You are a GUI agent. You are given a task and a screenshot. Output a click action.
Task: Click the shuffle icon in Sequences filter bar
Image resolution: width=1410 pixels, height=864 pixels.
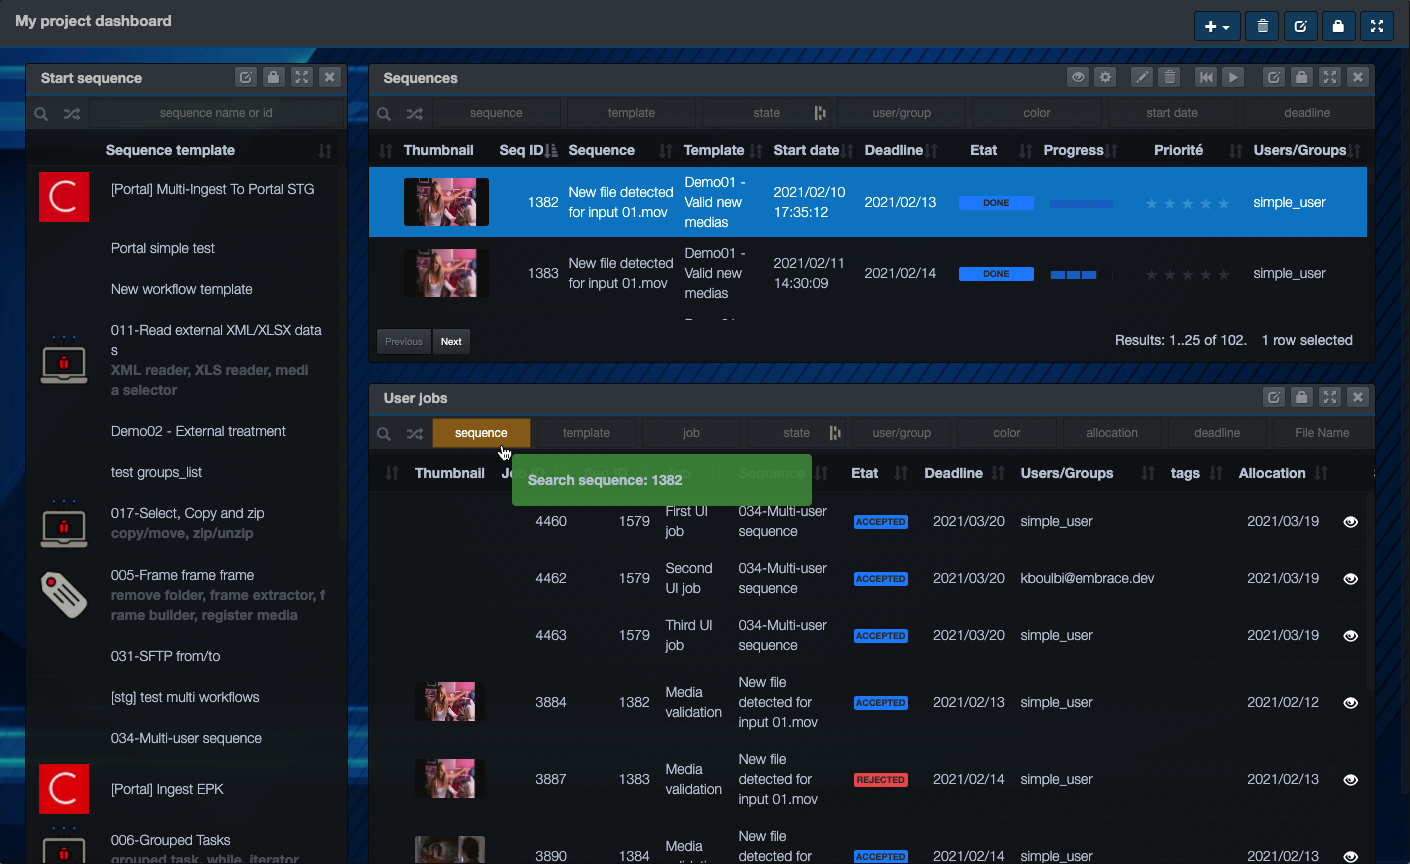point(414,114)
